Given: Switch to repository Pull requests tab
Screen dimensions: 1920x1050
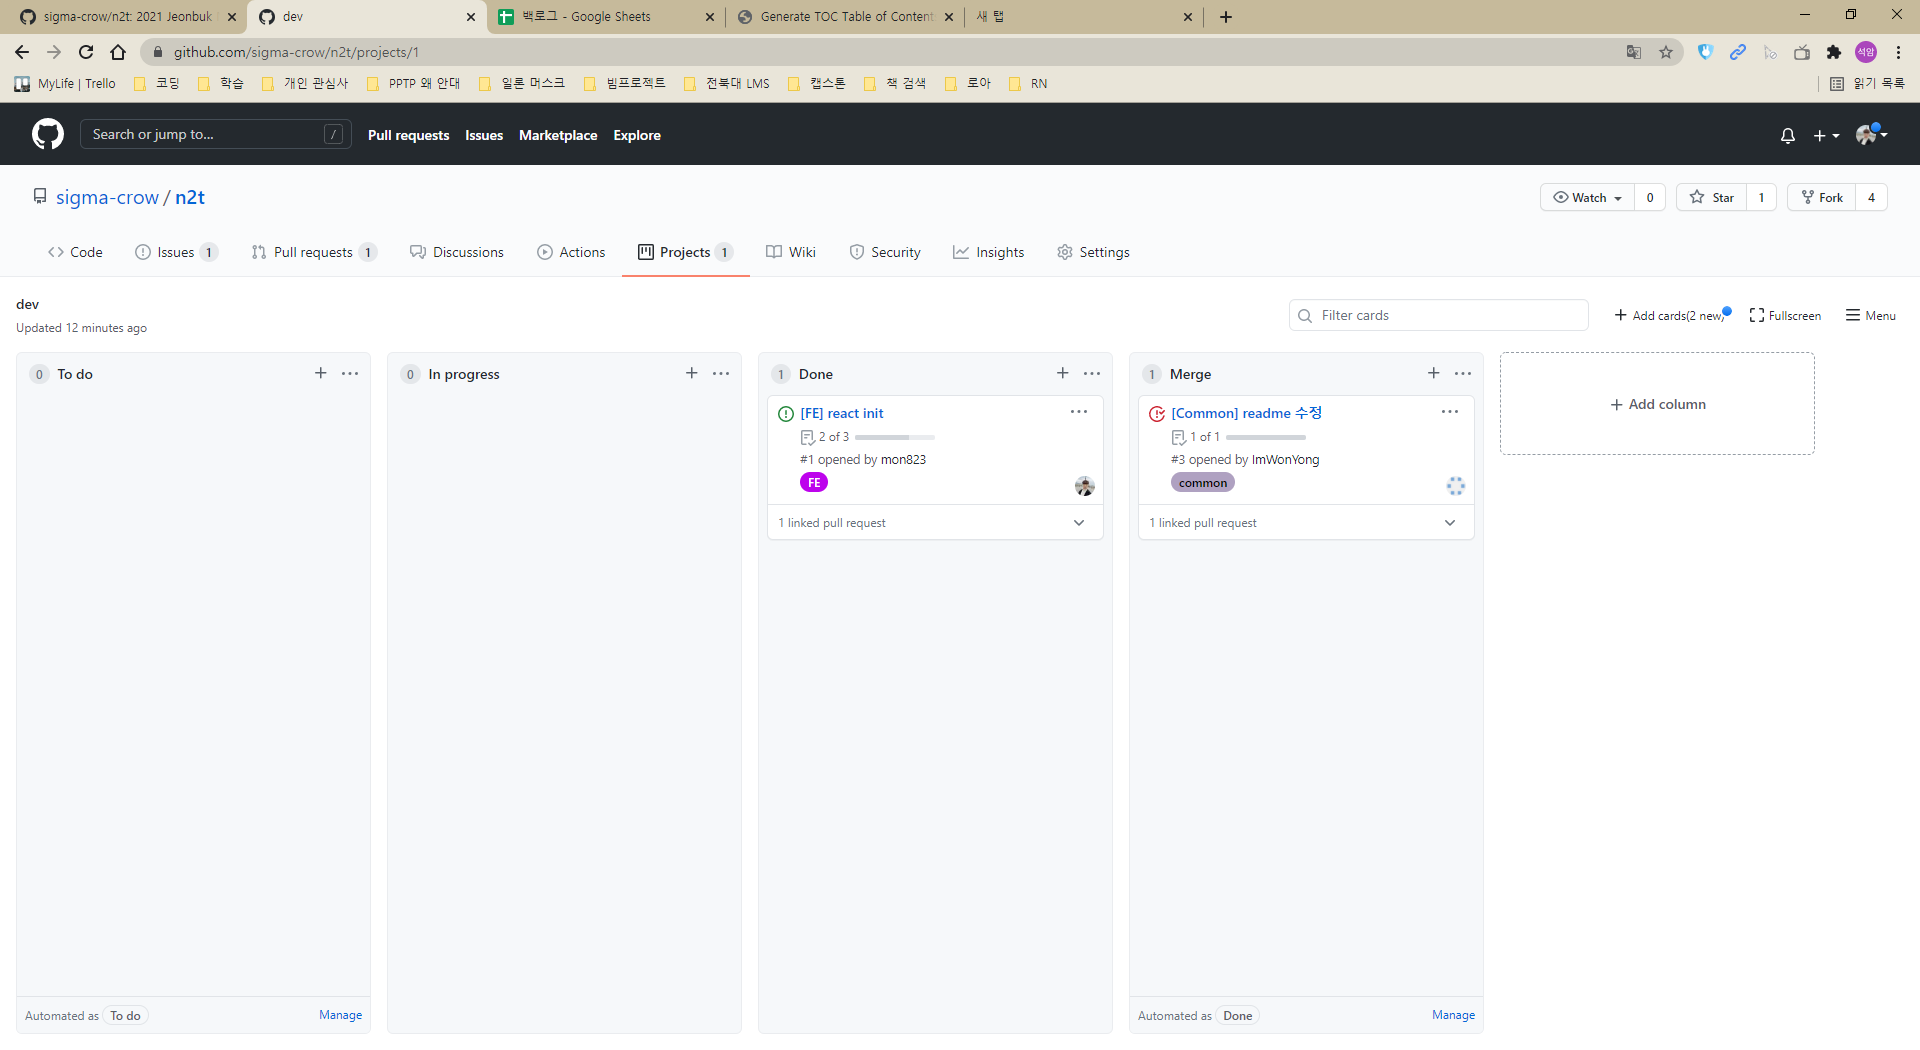Looking at the screenshot, I should pyautogui.click(x=314, y=252).
